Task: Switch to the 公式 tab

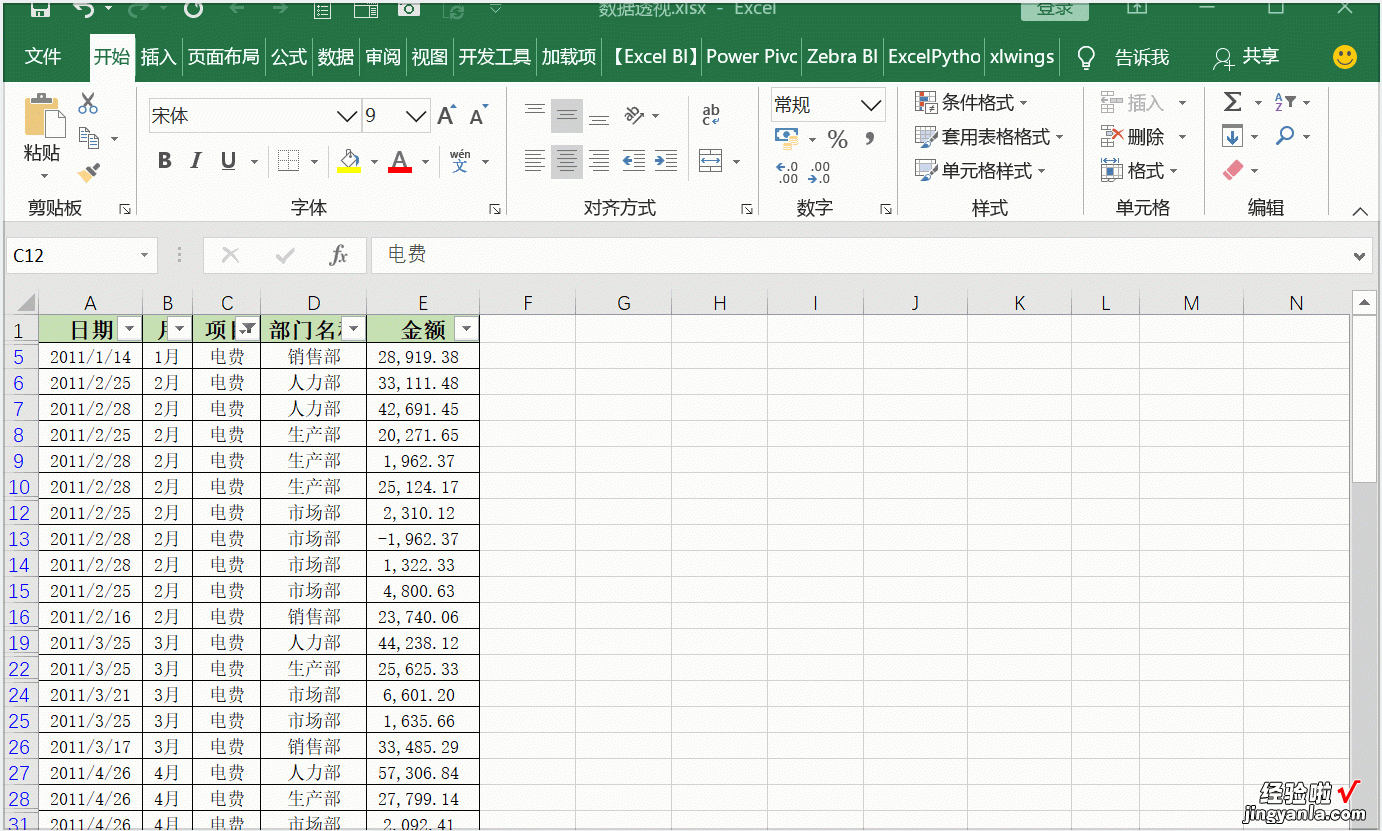Action: 289,57
